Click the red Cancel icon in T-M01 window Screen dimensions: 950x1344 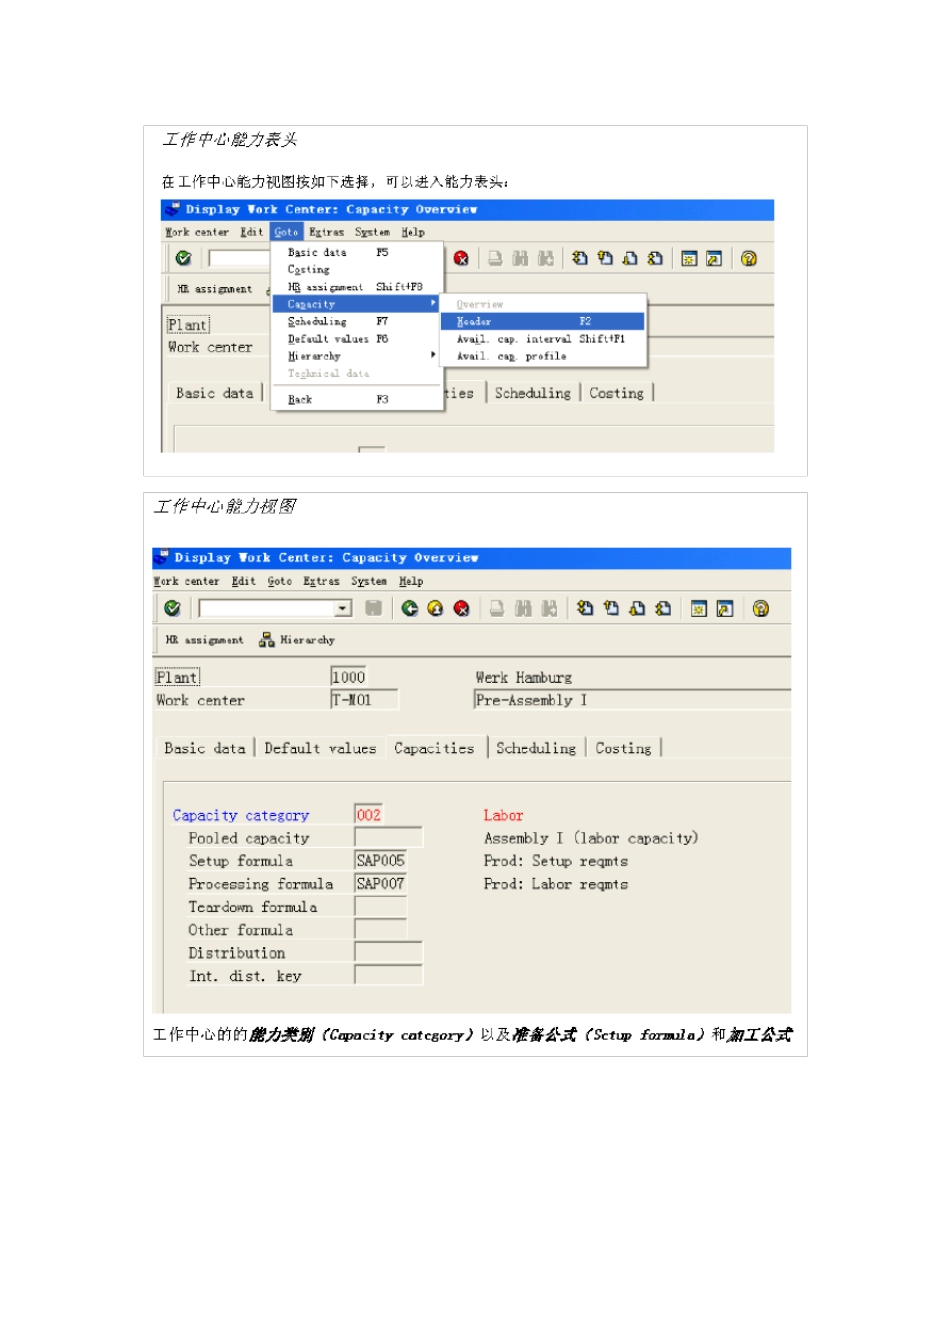pos(461,608)
